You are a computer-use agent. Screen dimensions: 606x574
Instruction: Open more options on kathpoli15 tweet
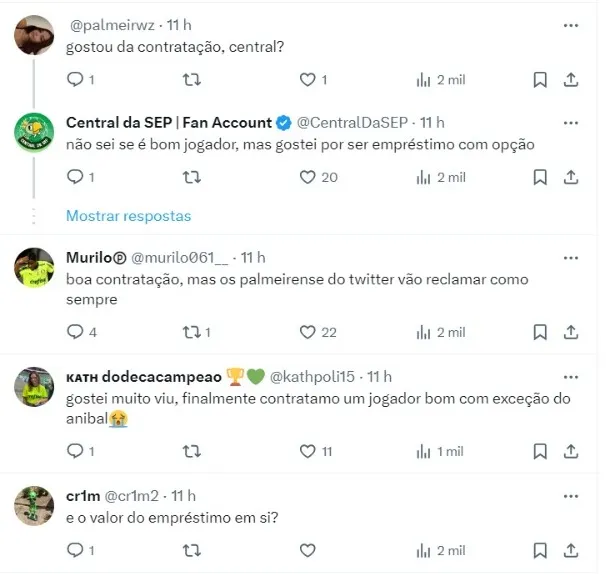tap(571, 377)
